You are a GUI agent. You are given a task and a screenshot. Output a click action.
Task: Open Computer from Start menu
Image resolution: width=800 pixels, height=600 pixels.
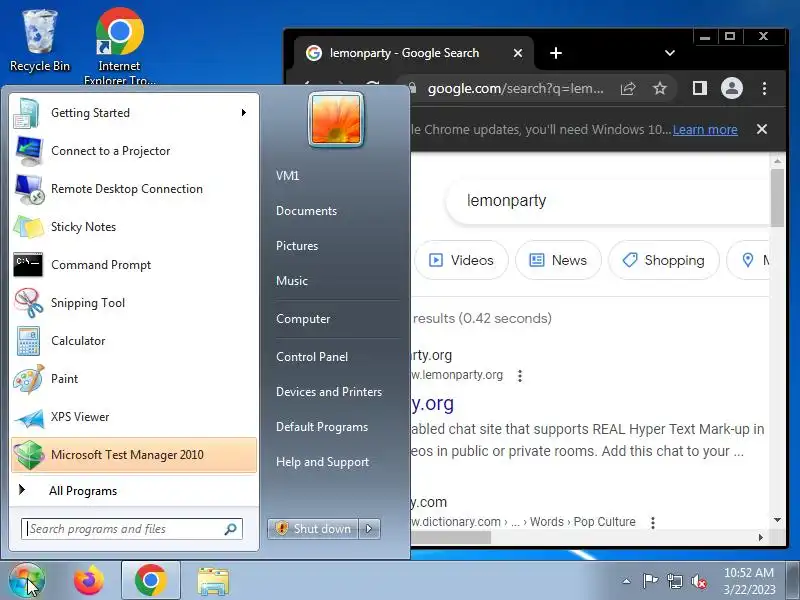303,319
